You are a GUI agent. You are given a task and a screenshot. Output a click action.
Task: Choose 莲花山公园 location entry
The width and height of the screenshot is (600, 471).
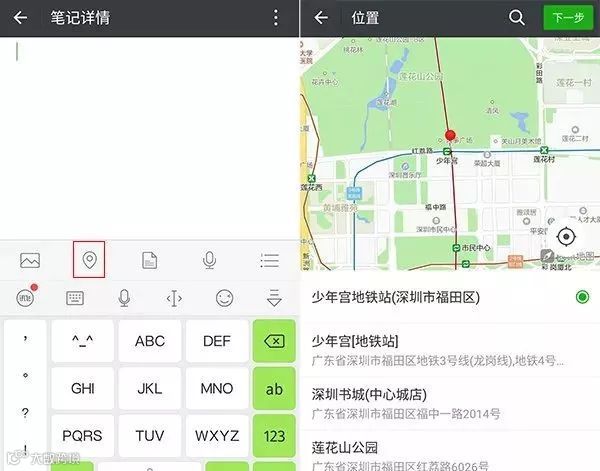point(450,451)
